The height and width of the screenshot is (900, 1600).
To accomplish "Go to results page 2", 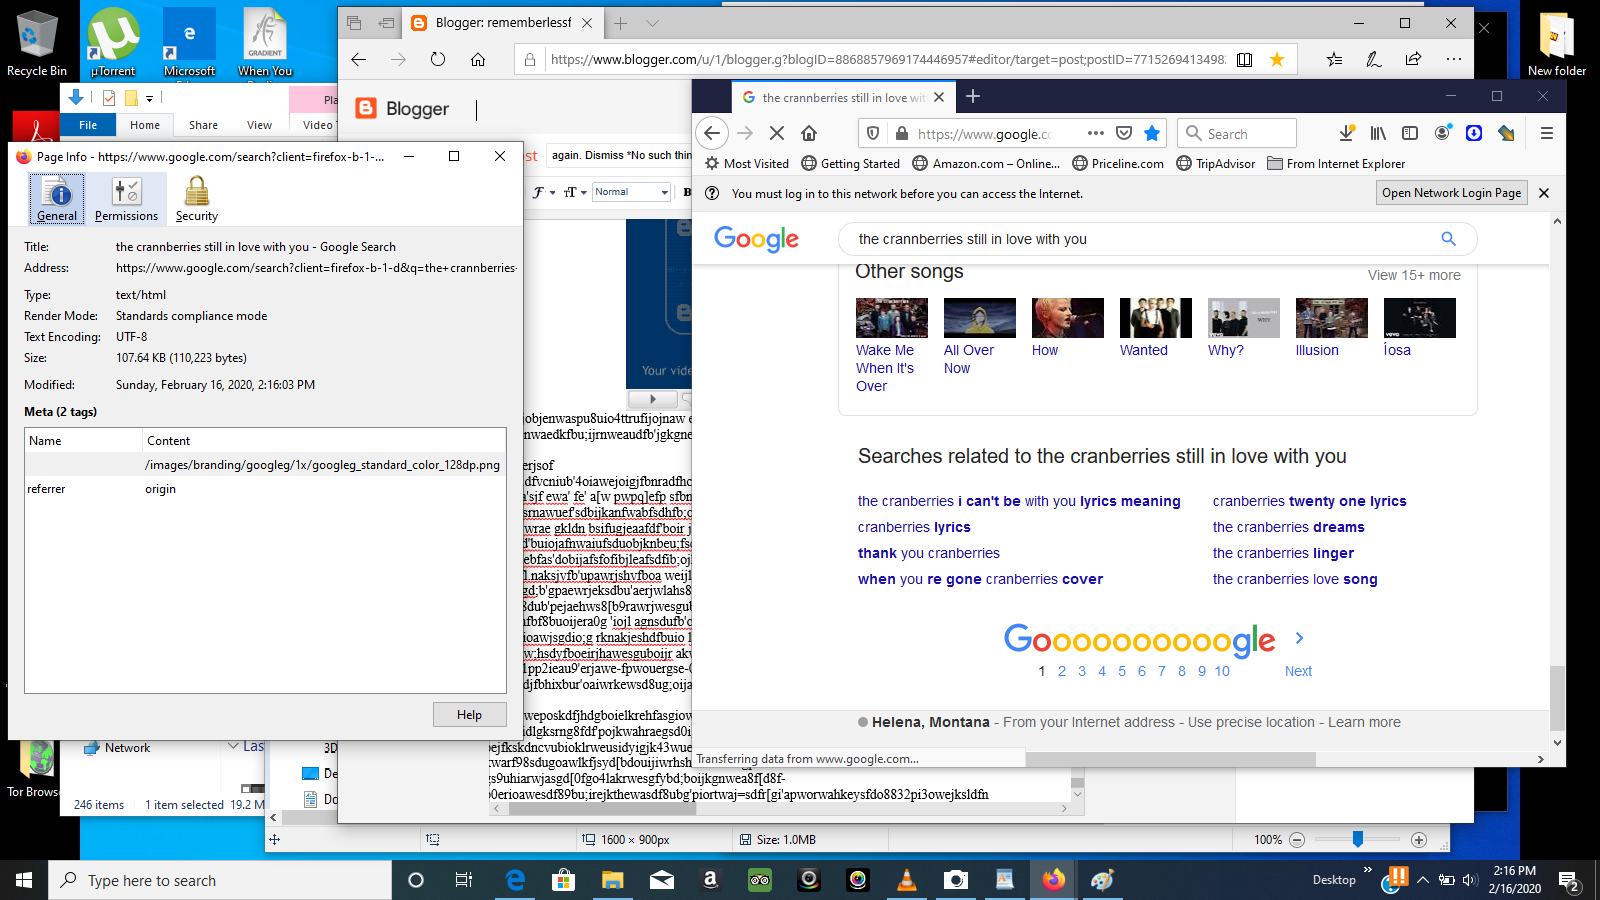I will pos(1062,671).
